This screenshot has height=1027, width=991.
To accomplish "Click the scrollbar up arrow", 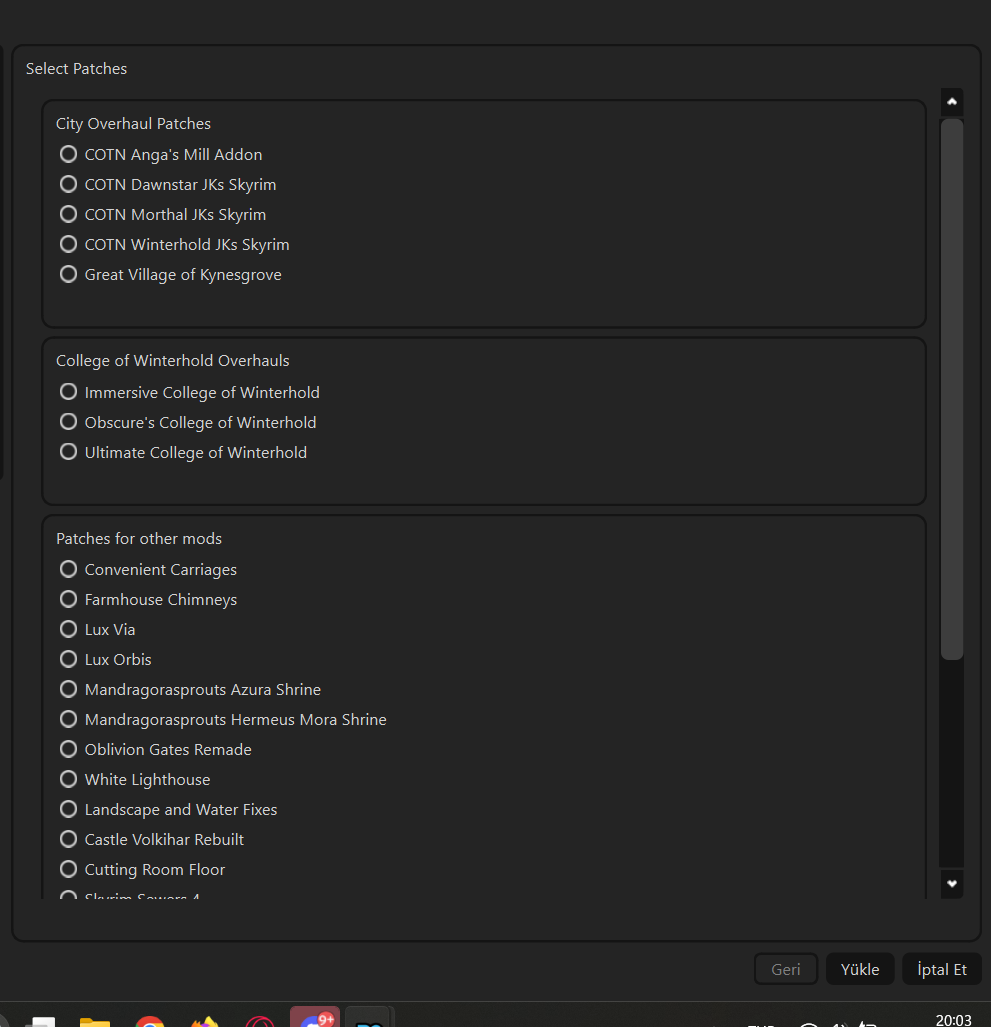I will pos(952,102).
